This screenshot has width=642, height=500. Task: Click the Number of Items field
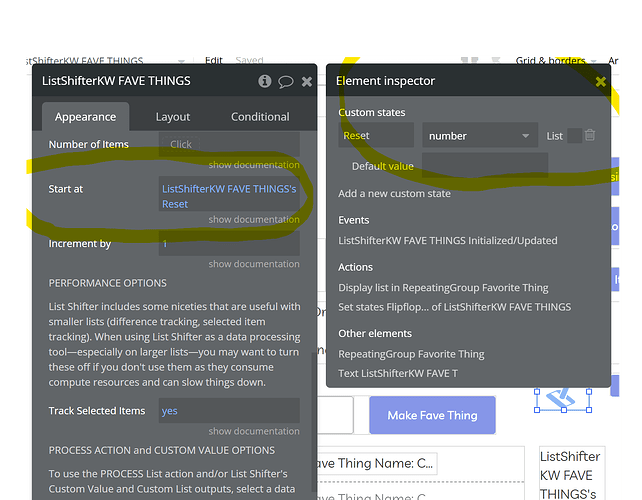(x=229, y=144)
